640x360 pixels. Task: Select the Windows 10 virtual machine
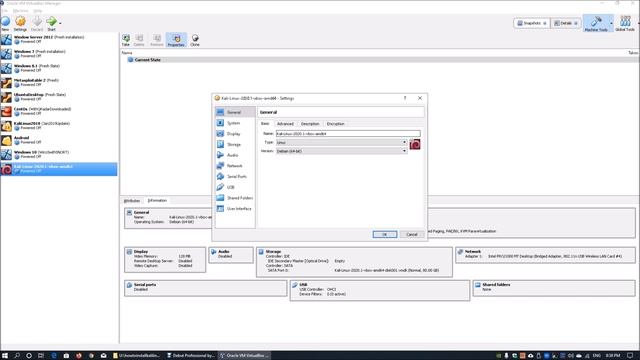tap(59, 154)
